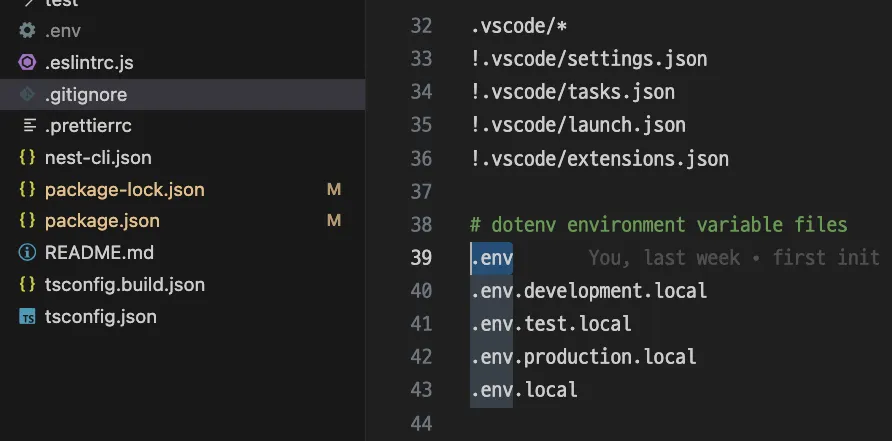Click the !.vscode/launch.json line
892x441 pixels.
(x=578, y=125)
